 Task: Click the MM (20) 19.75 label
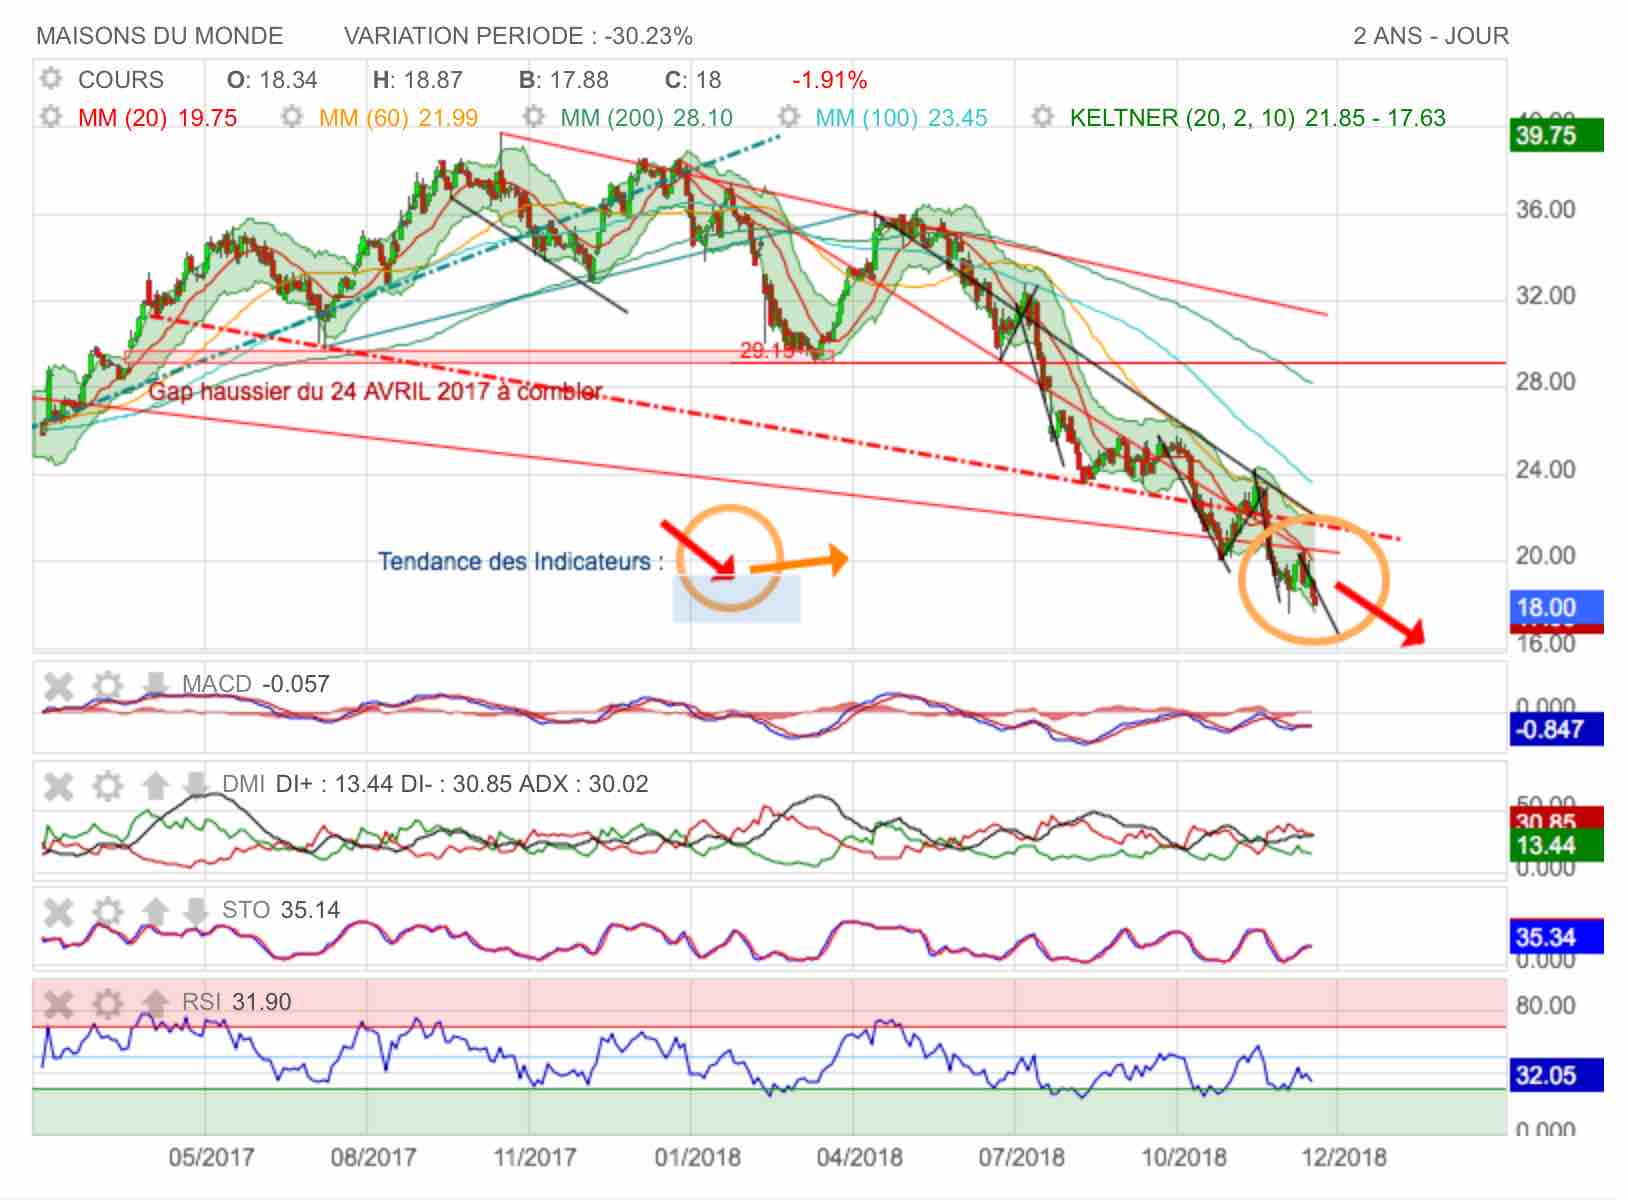point(157,118)
